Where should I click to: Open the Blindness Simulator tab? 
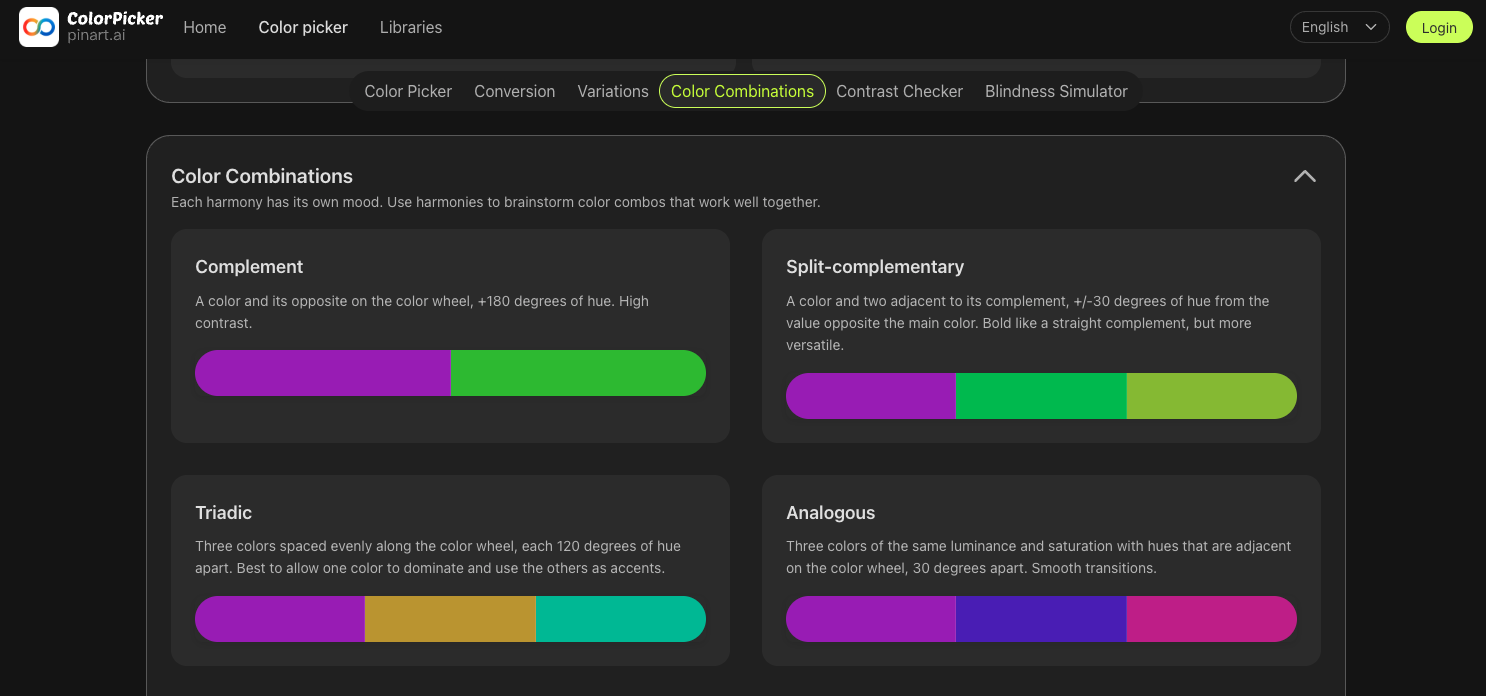[1056, 91]
